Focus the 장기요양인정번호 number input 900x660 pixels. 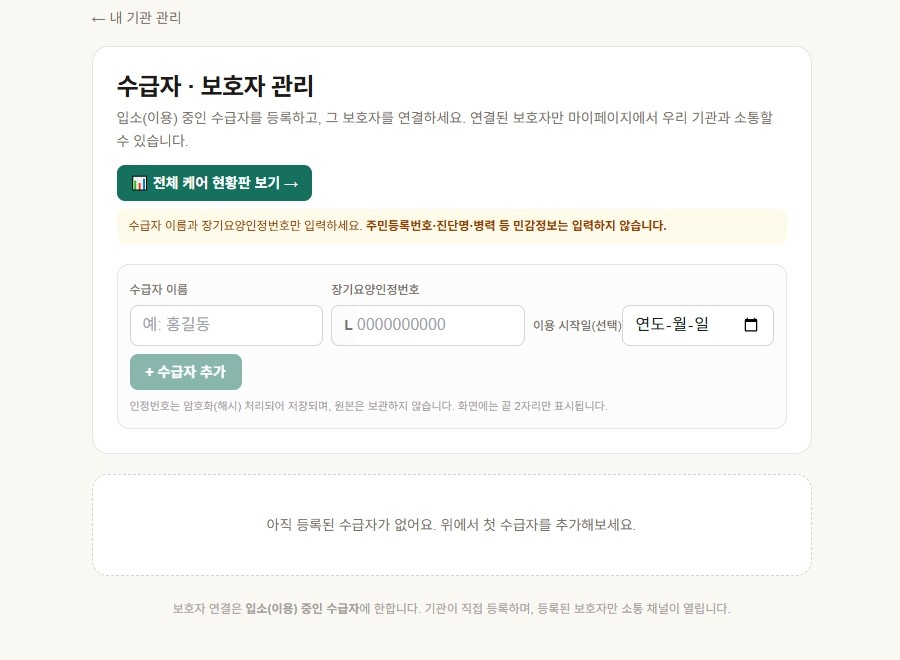428,325
